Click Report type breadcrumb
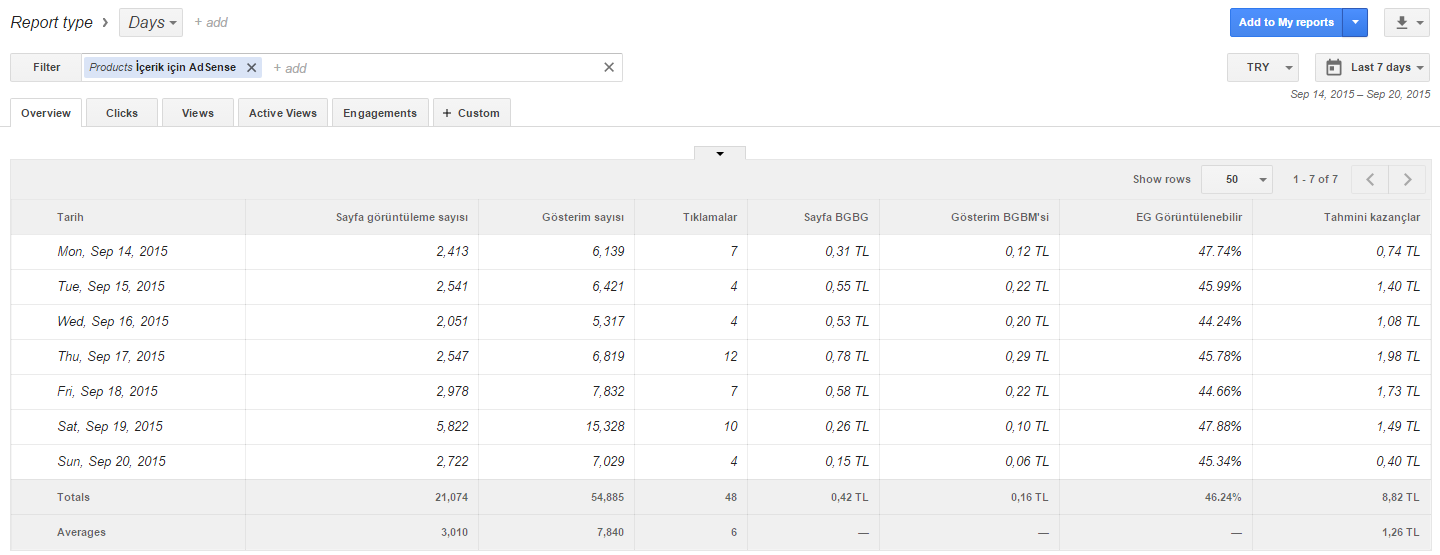Image resolution: width=1440 pixels, height=555 pixels. [51, 22]
